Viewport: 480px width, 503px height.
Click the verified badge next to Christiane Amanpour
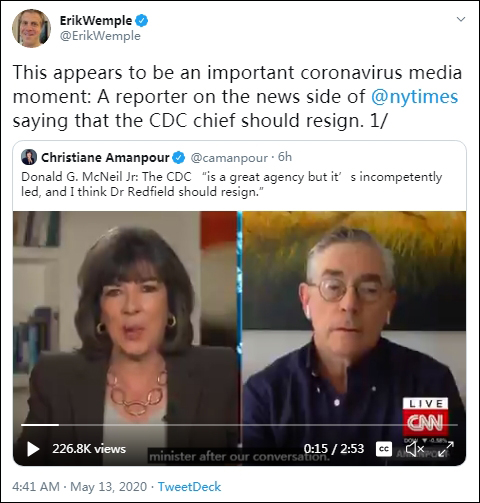coord(179,157)
